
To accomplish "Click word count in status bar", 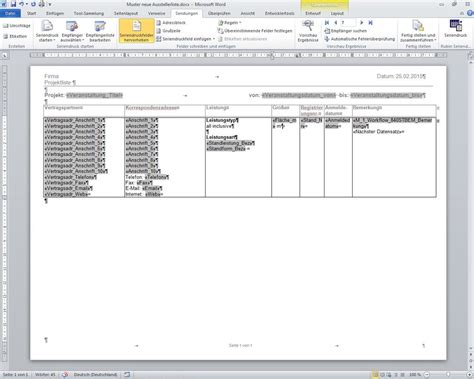I will click(x=45, y=375).
